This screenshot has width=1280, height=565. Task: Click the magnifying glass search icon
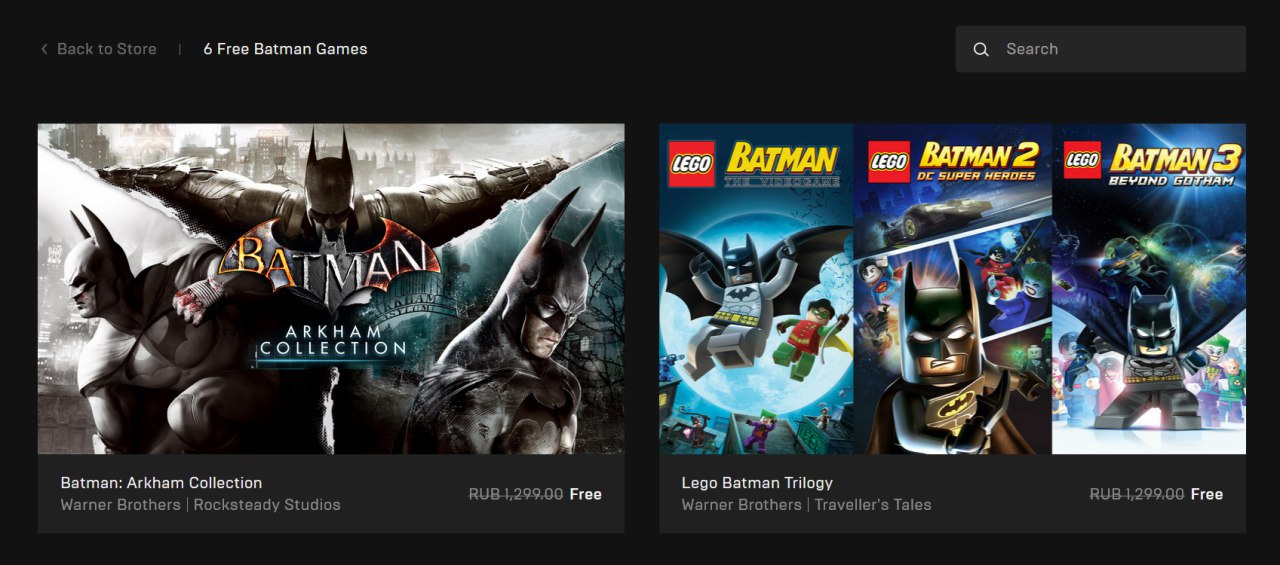(981, 49)
